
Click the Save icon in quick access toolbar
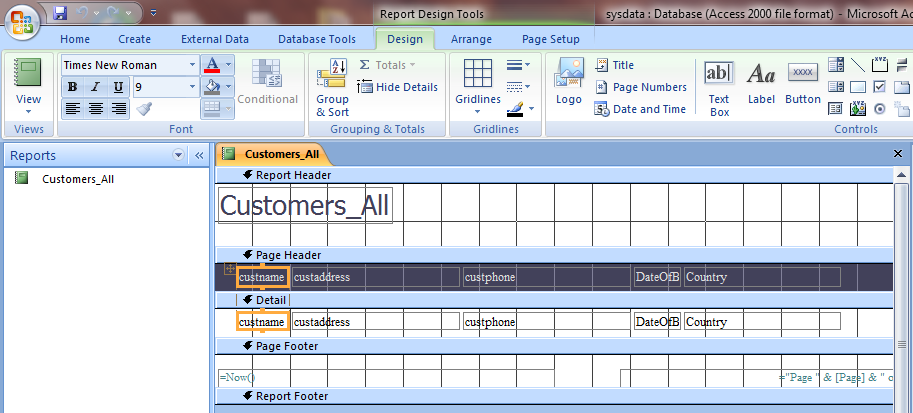coord(61,12)
